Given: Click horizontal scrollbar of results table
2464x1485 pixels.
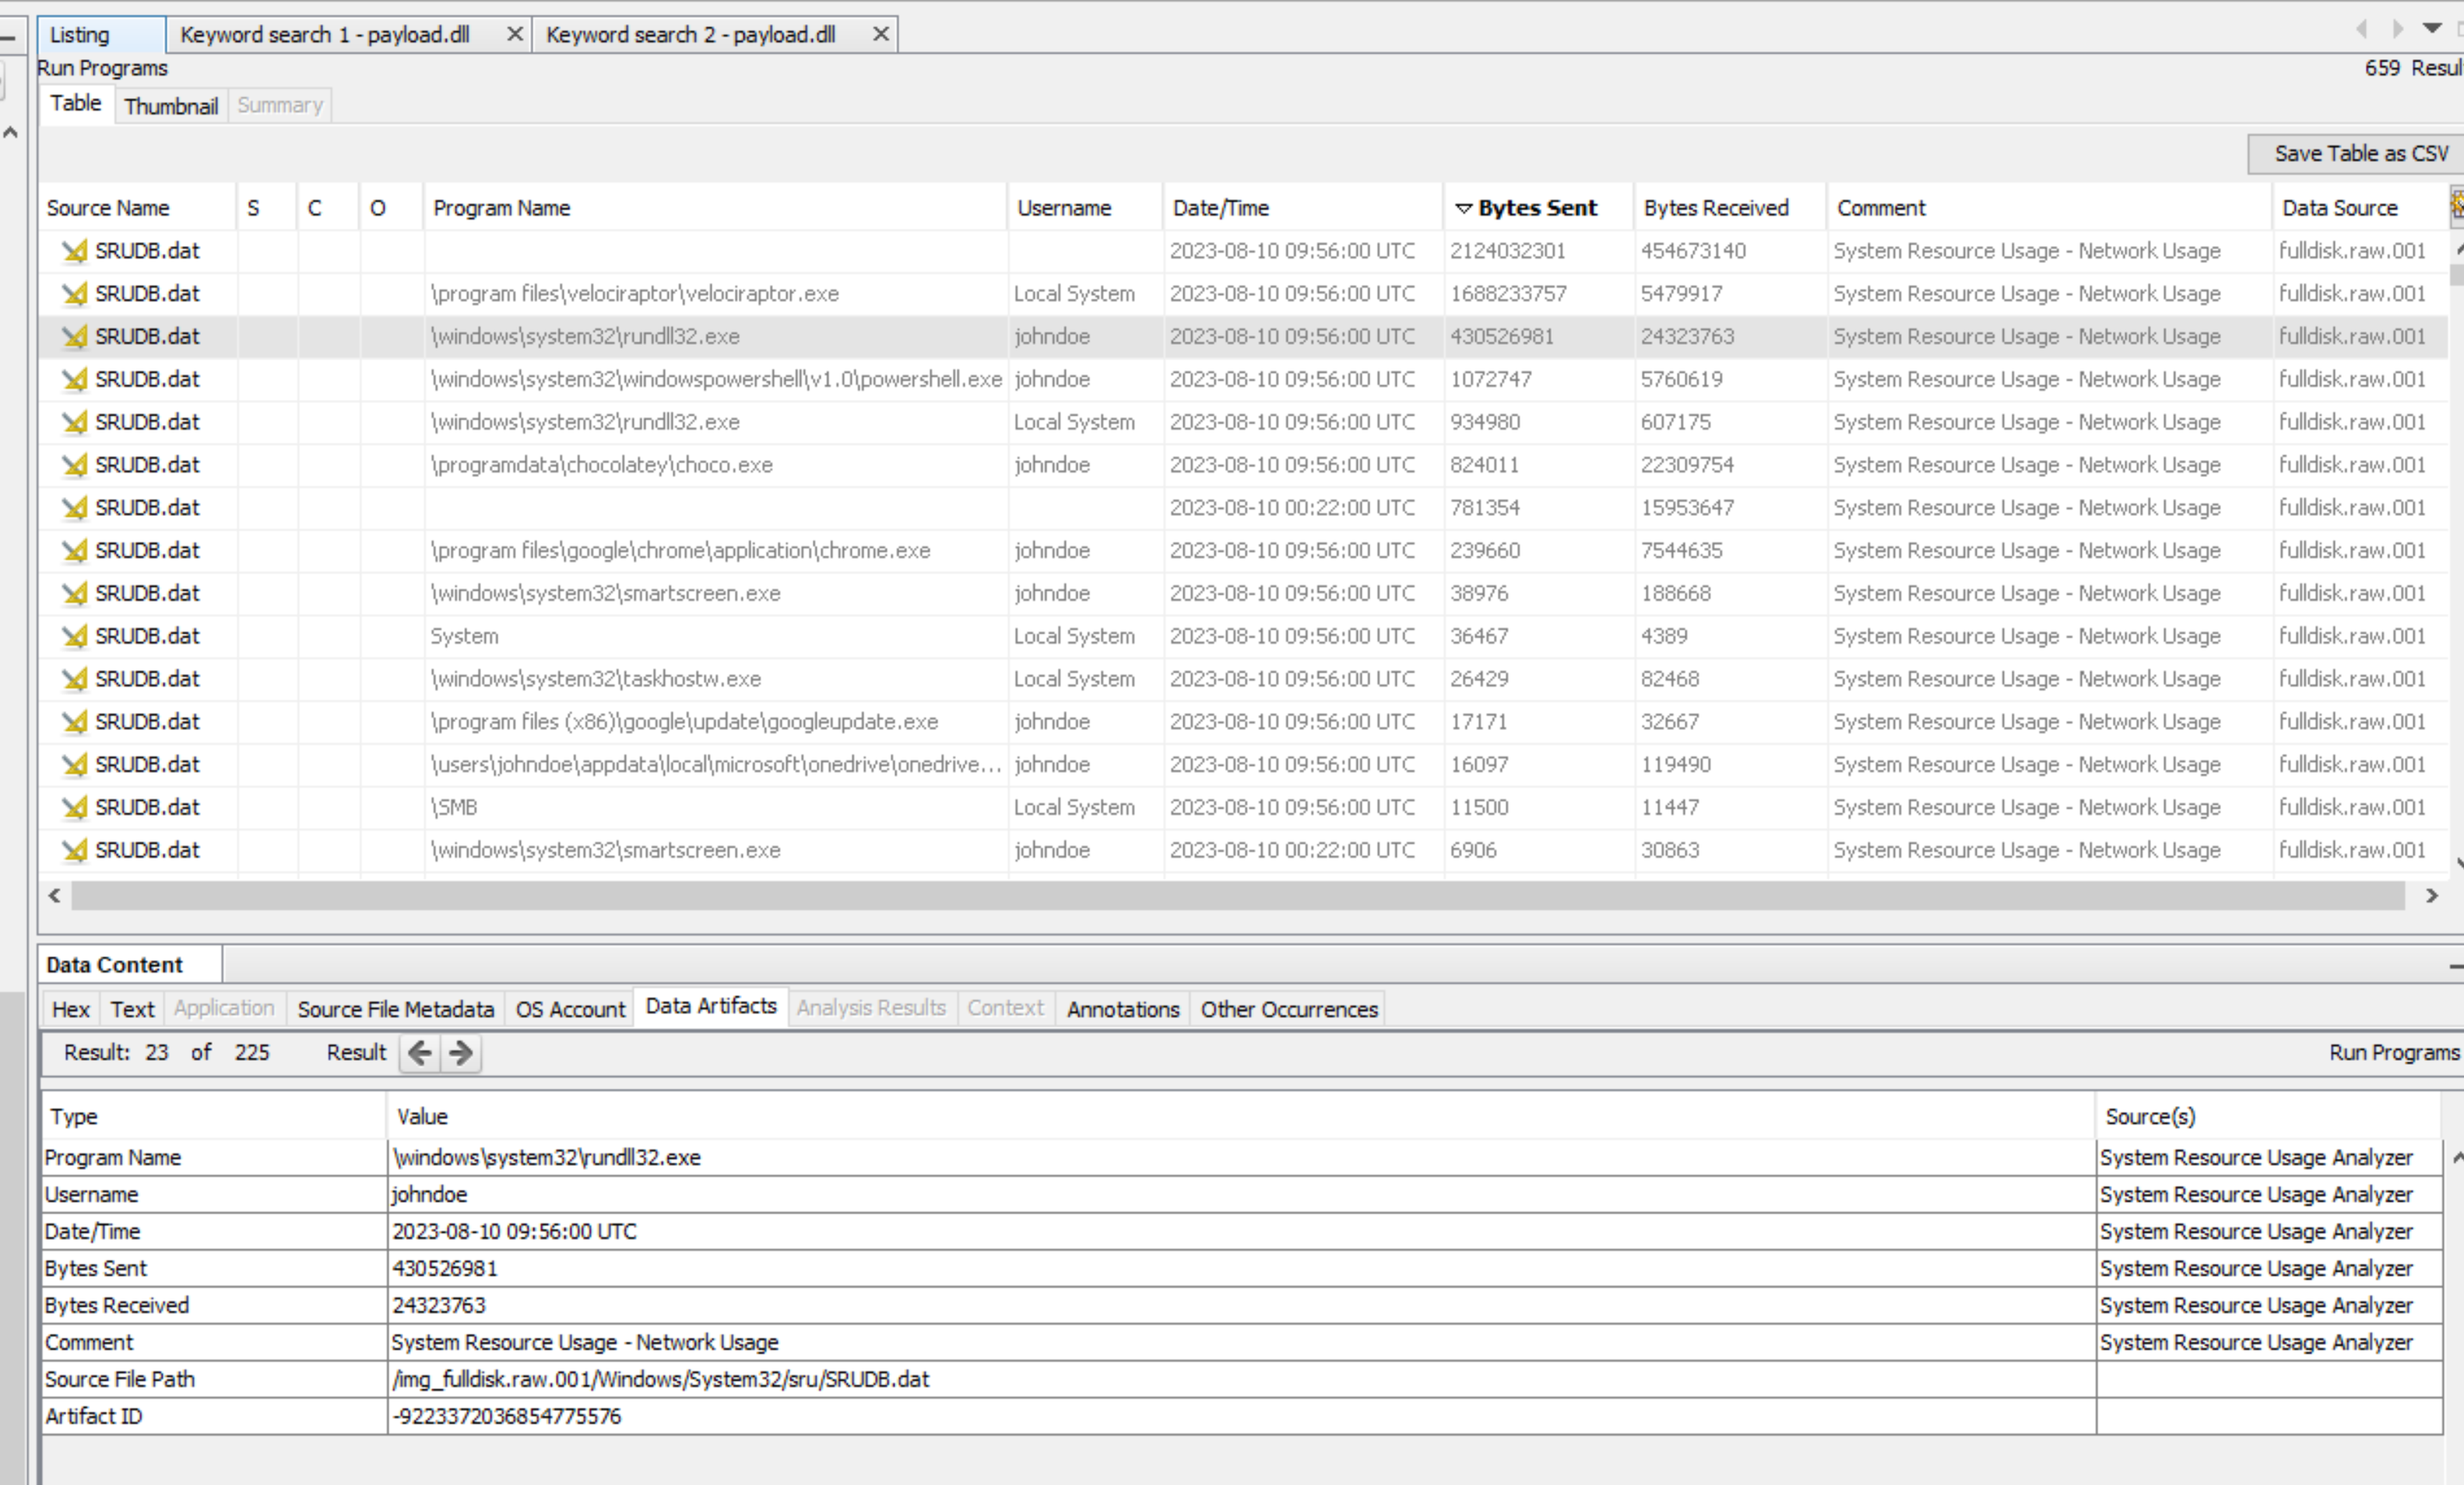Looking at the screenshot, I should 1237,896.
